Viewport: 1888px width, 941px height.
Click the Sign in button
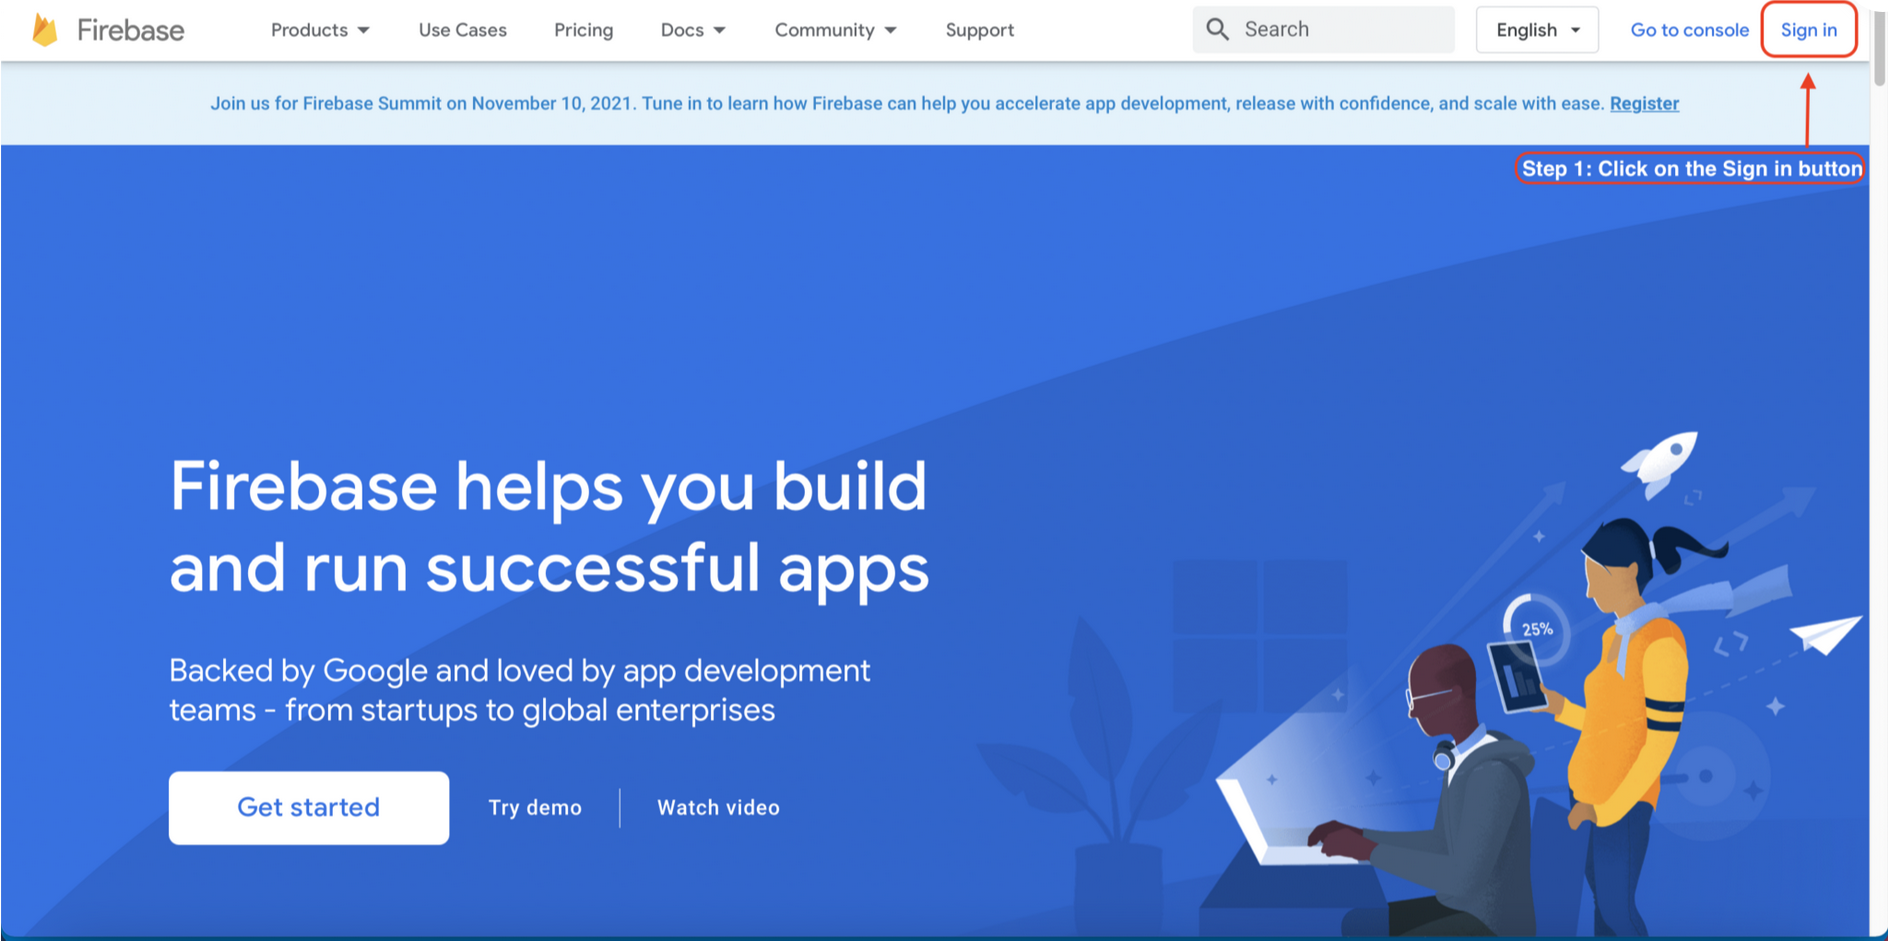[1809, 30]
